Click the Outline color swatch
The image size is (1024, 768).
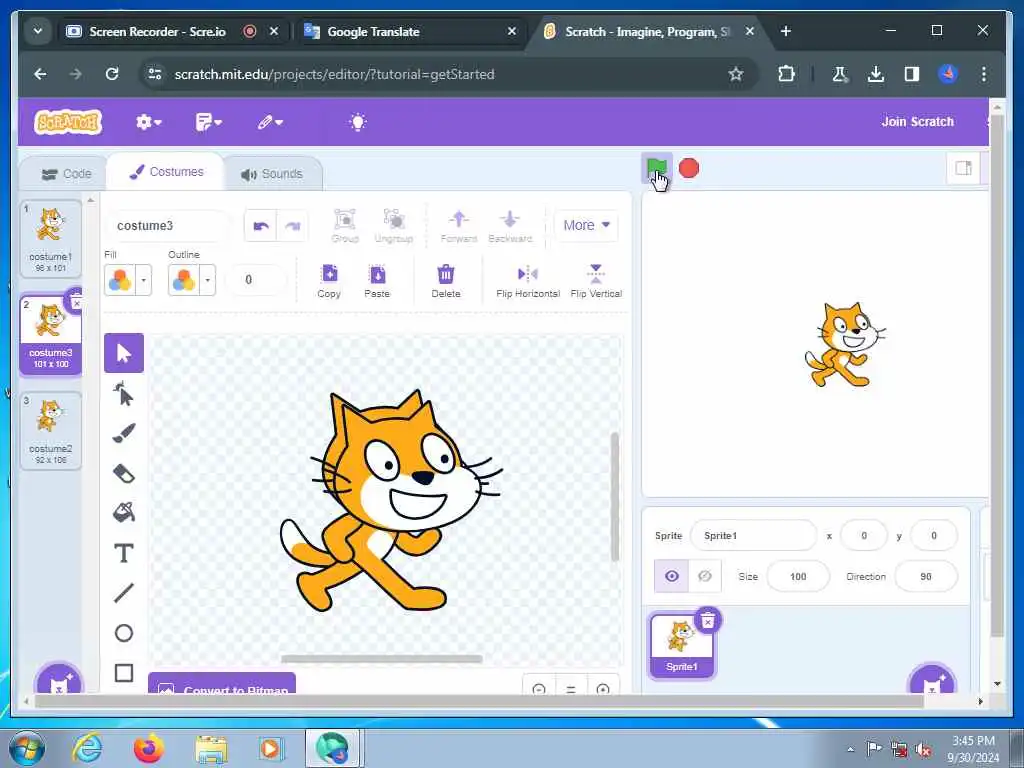click(x=184, y=280)
